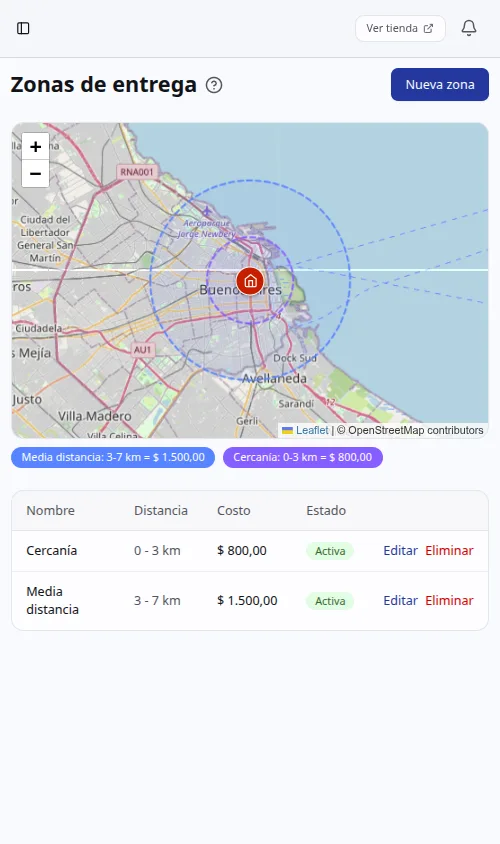The image size is (500, 844).
Task: Click the Nombre column header
Action: click(x=51, y=510)
